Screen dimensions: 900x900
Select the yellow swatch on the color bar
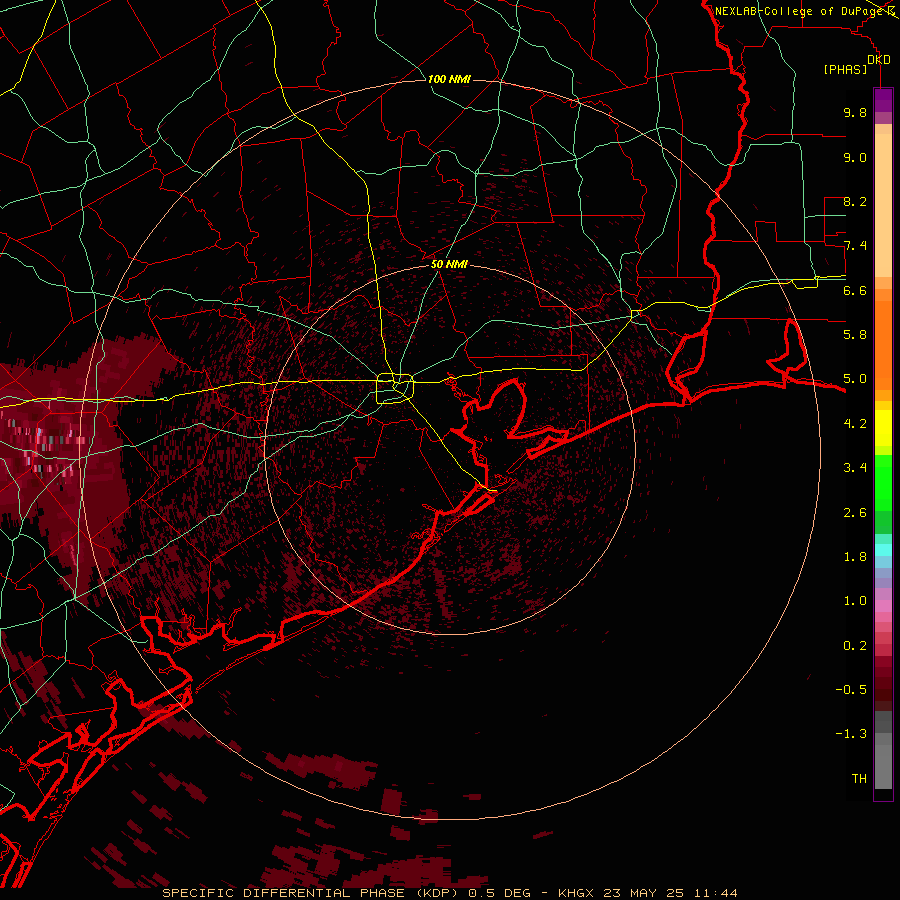tap(883, 428)
